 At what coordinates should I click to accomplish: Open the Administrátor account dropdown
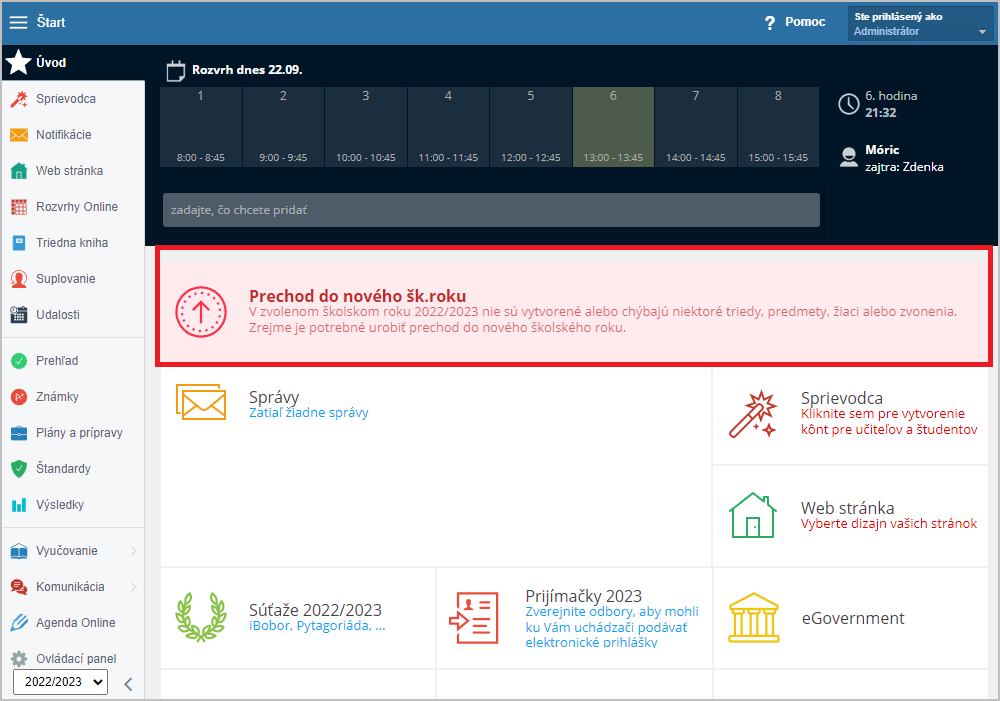point(920,24)
